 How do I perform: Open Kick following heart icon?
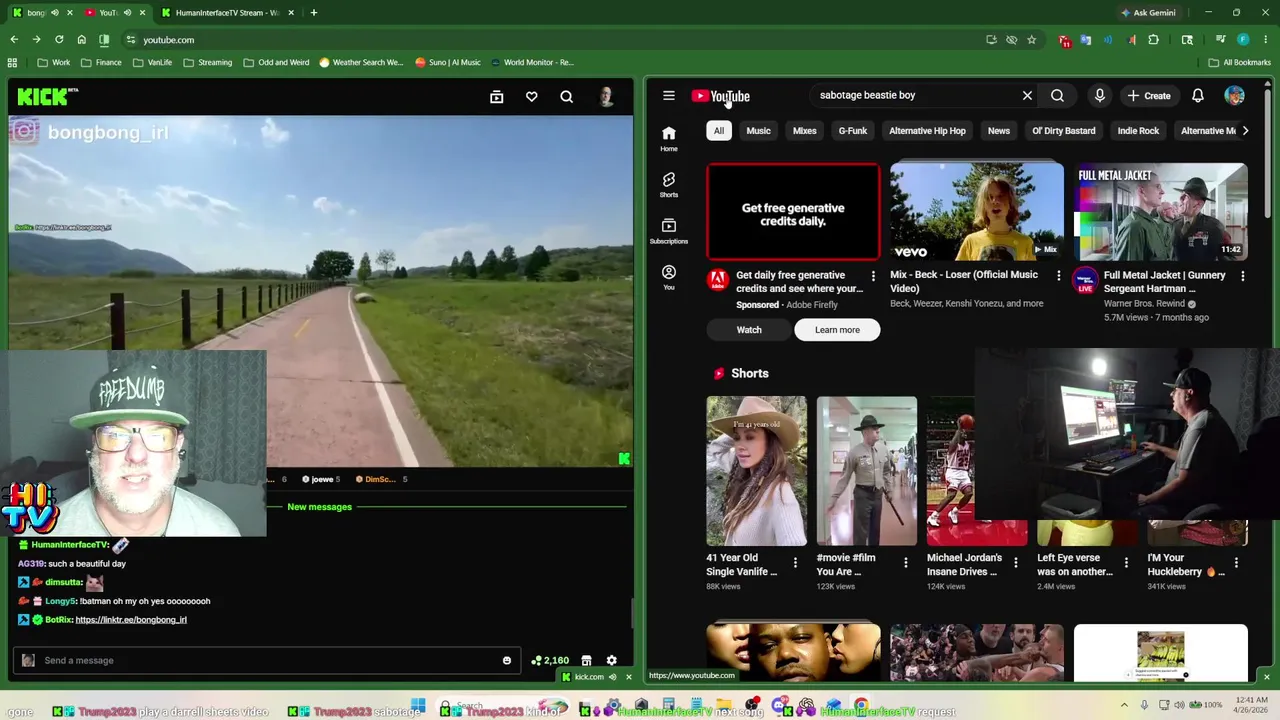tap(532, 97)
